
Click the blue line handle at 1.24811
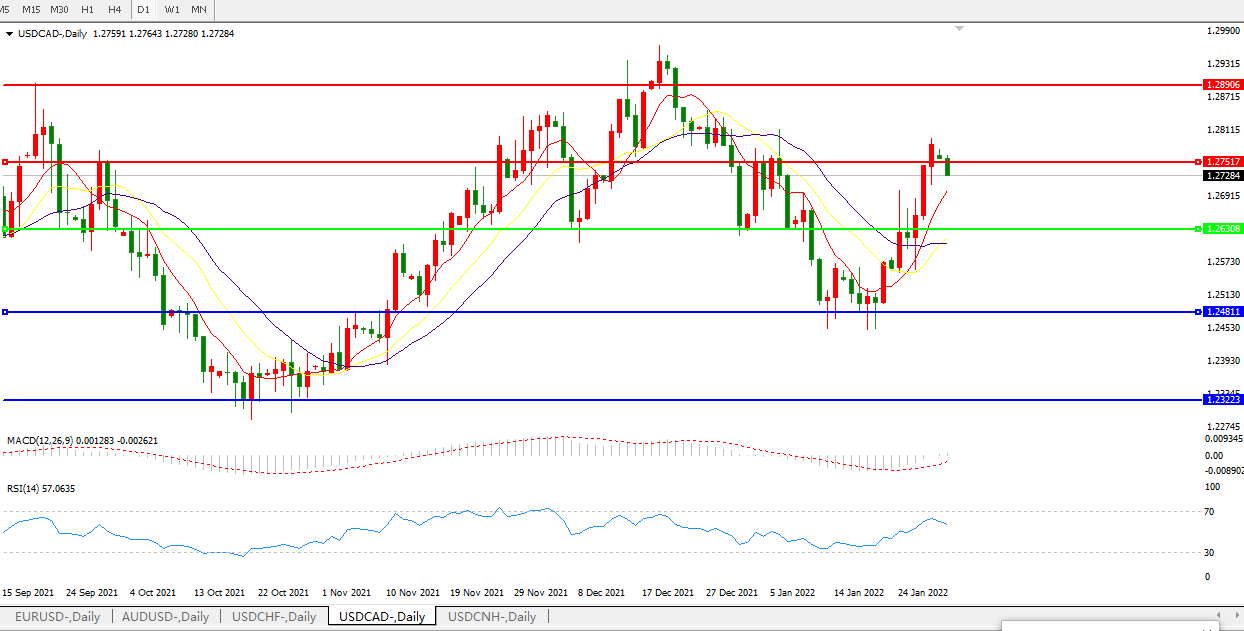point(5,312)
